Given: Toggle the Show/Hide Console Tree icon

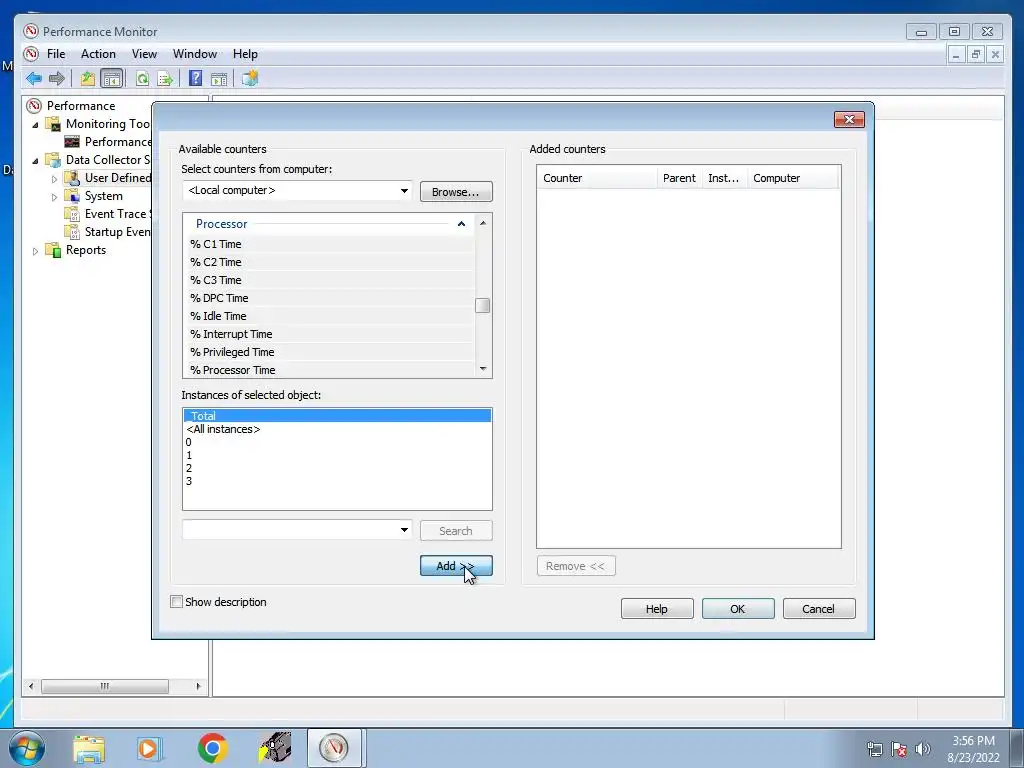Looking at the screenshot, I should 112,79.
